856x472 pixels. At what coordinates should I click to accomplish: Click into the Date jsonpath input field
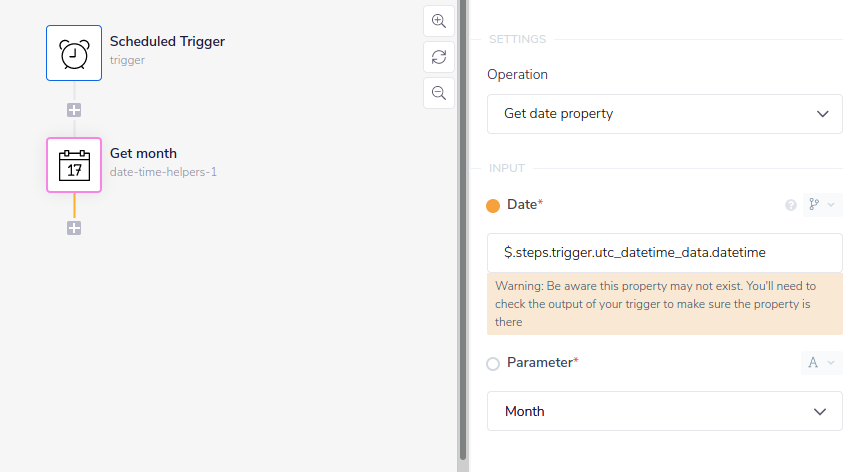click(665, 253)
